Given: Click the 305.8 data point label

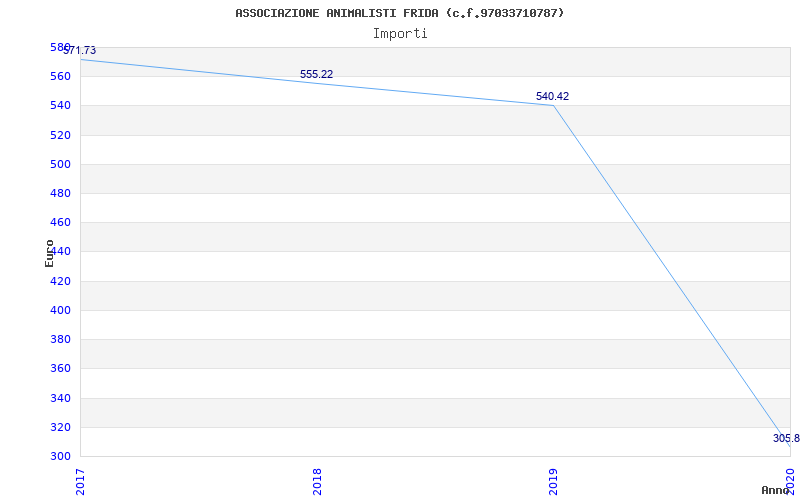Looking at the screenshot, I should tap(786, 438).
